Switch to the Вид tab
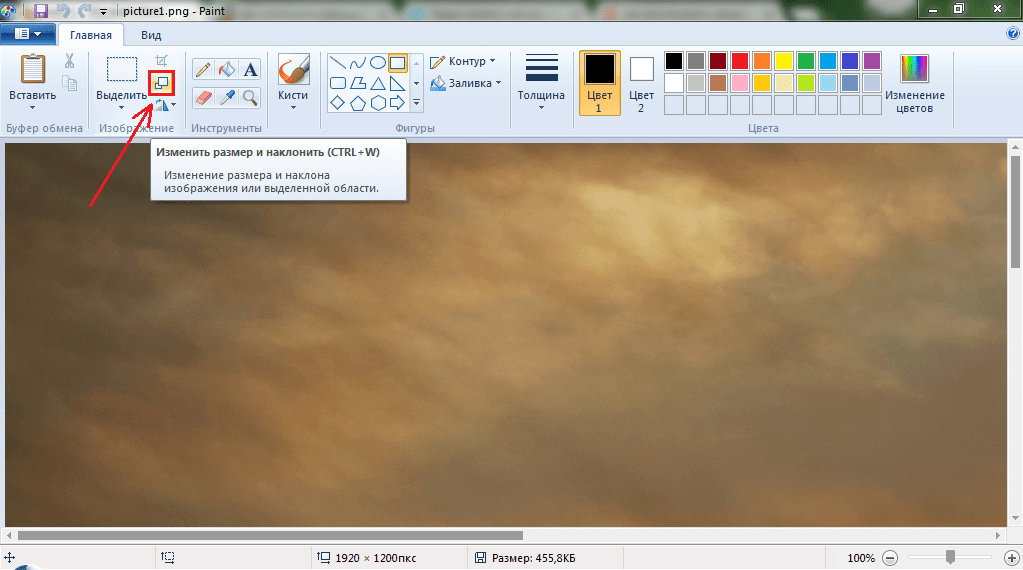The image size is (1023, 570). coord(151,35)
